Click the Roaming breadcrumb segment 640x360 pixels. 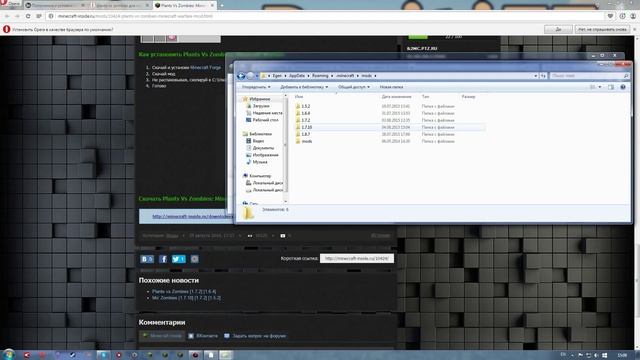tap(320, 76)
